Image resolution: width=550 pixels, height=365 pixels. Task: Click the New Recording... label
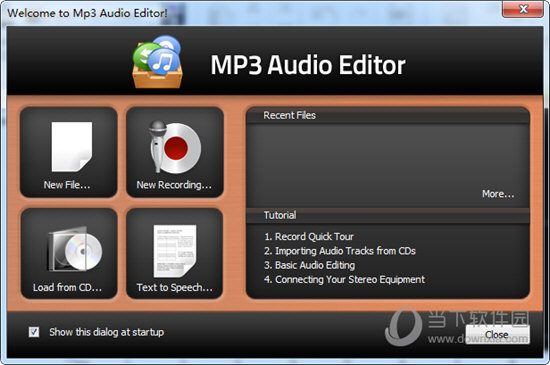pyautogui.click(x=174, y=185)
